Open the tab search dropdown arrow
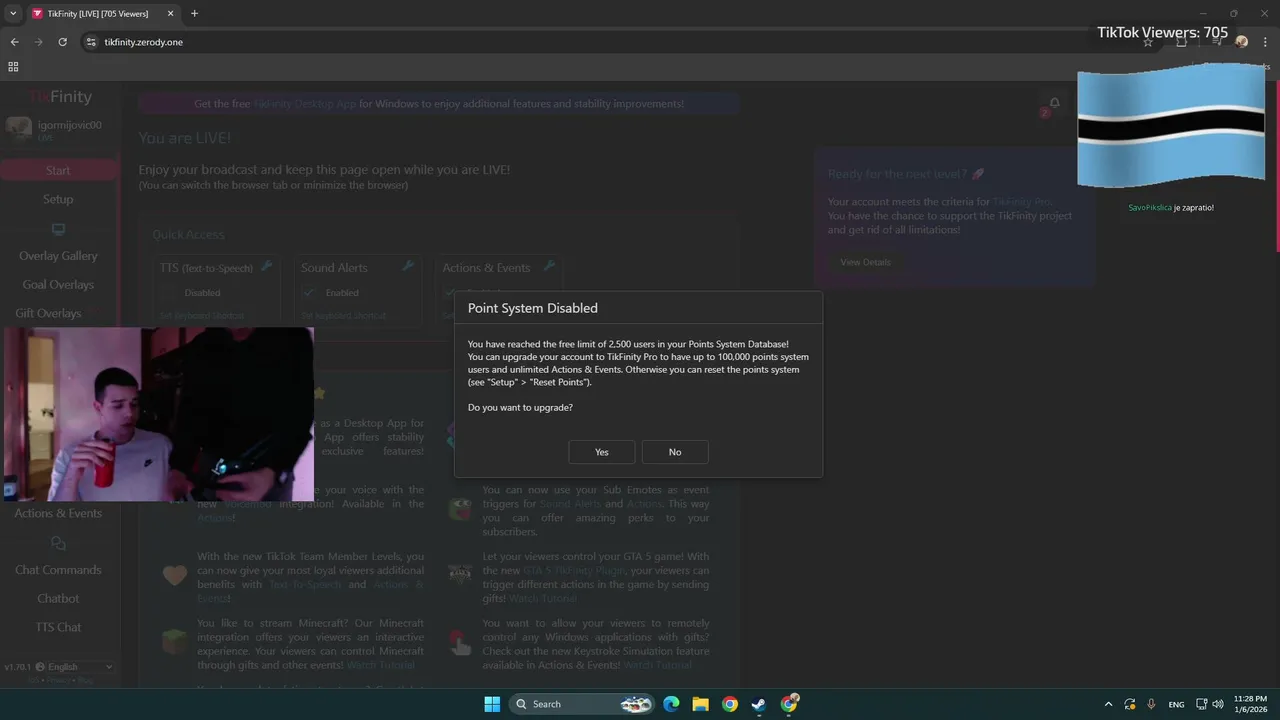 [13, 13]
